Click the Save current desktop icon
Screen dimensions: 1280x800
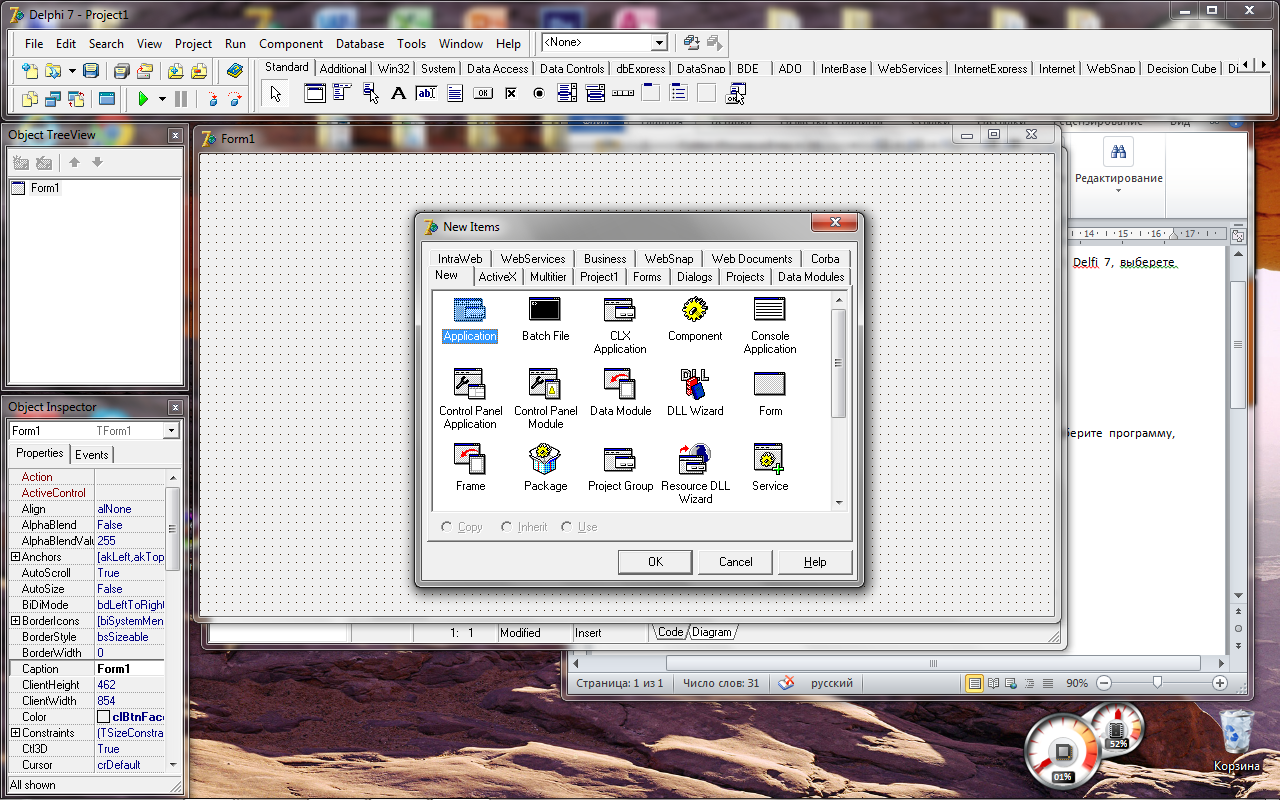pos(691,43)
